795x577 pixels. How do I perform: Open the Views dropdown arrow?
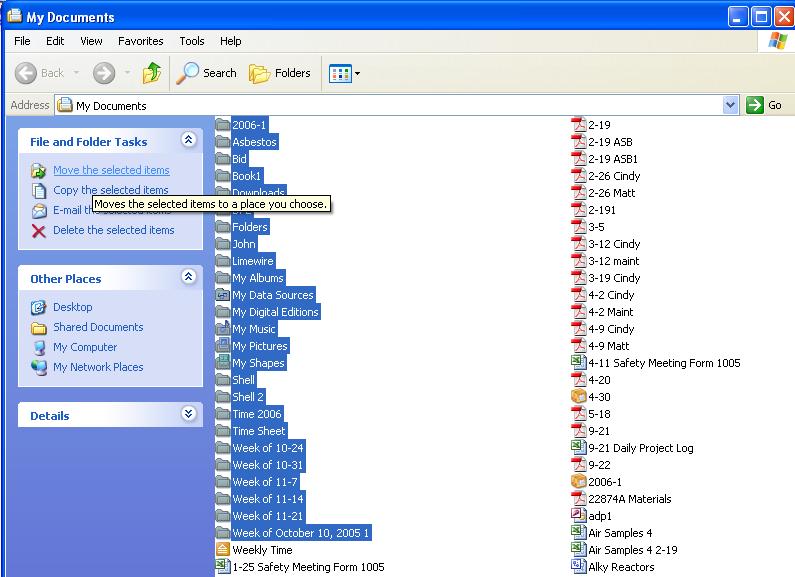[x=357, y=74]
